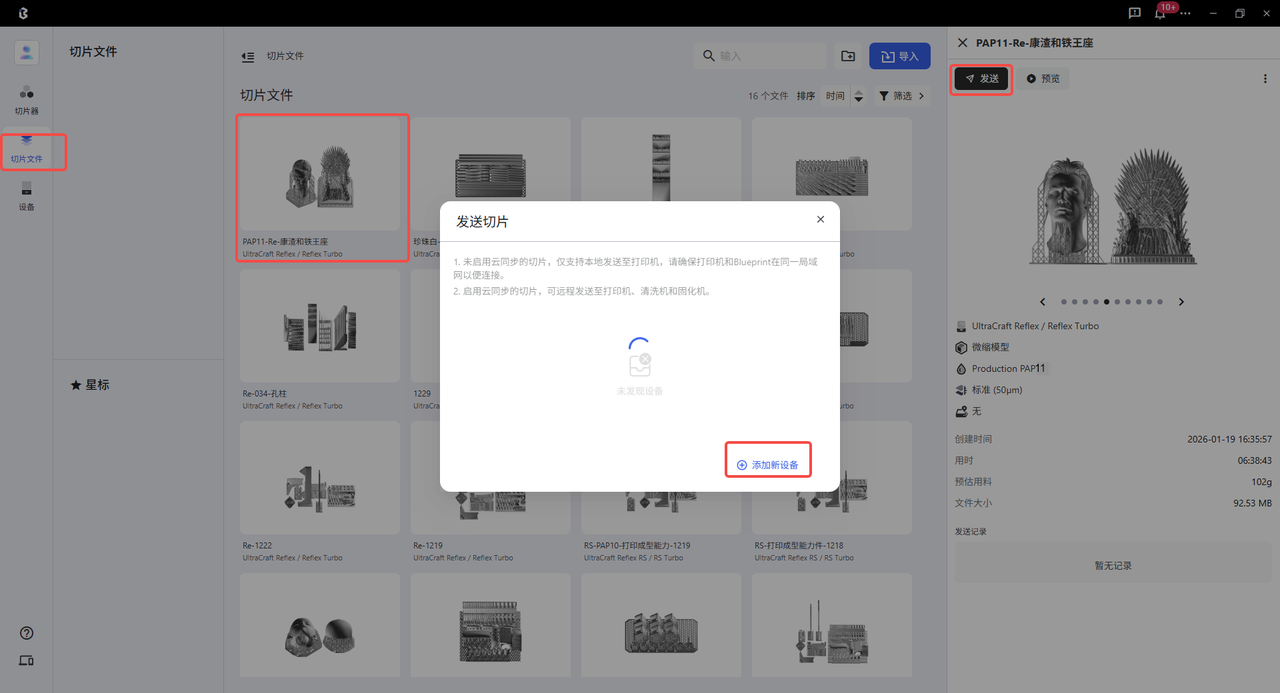Screen dimensions: 1280x693
Task: Open the feedback message icon
Action: (x=1135, y=13)
